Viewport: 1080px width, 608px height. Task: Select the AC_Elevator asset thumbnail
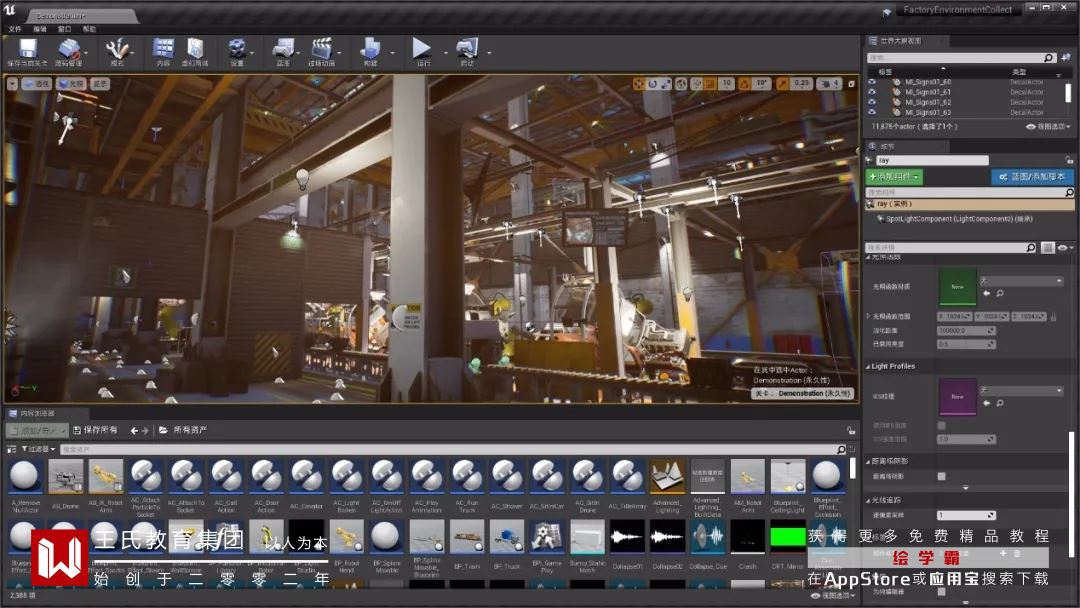[306, 477]
